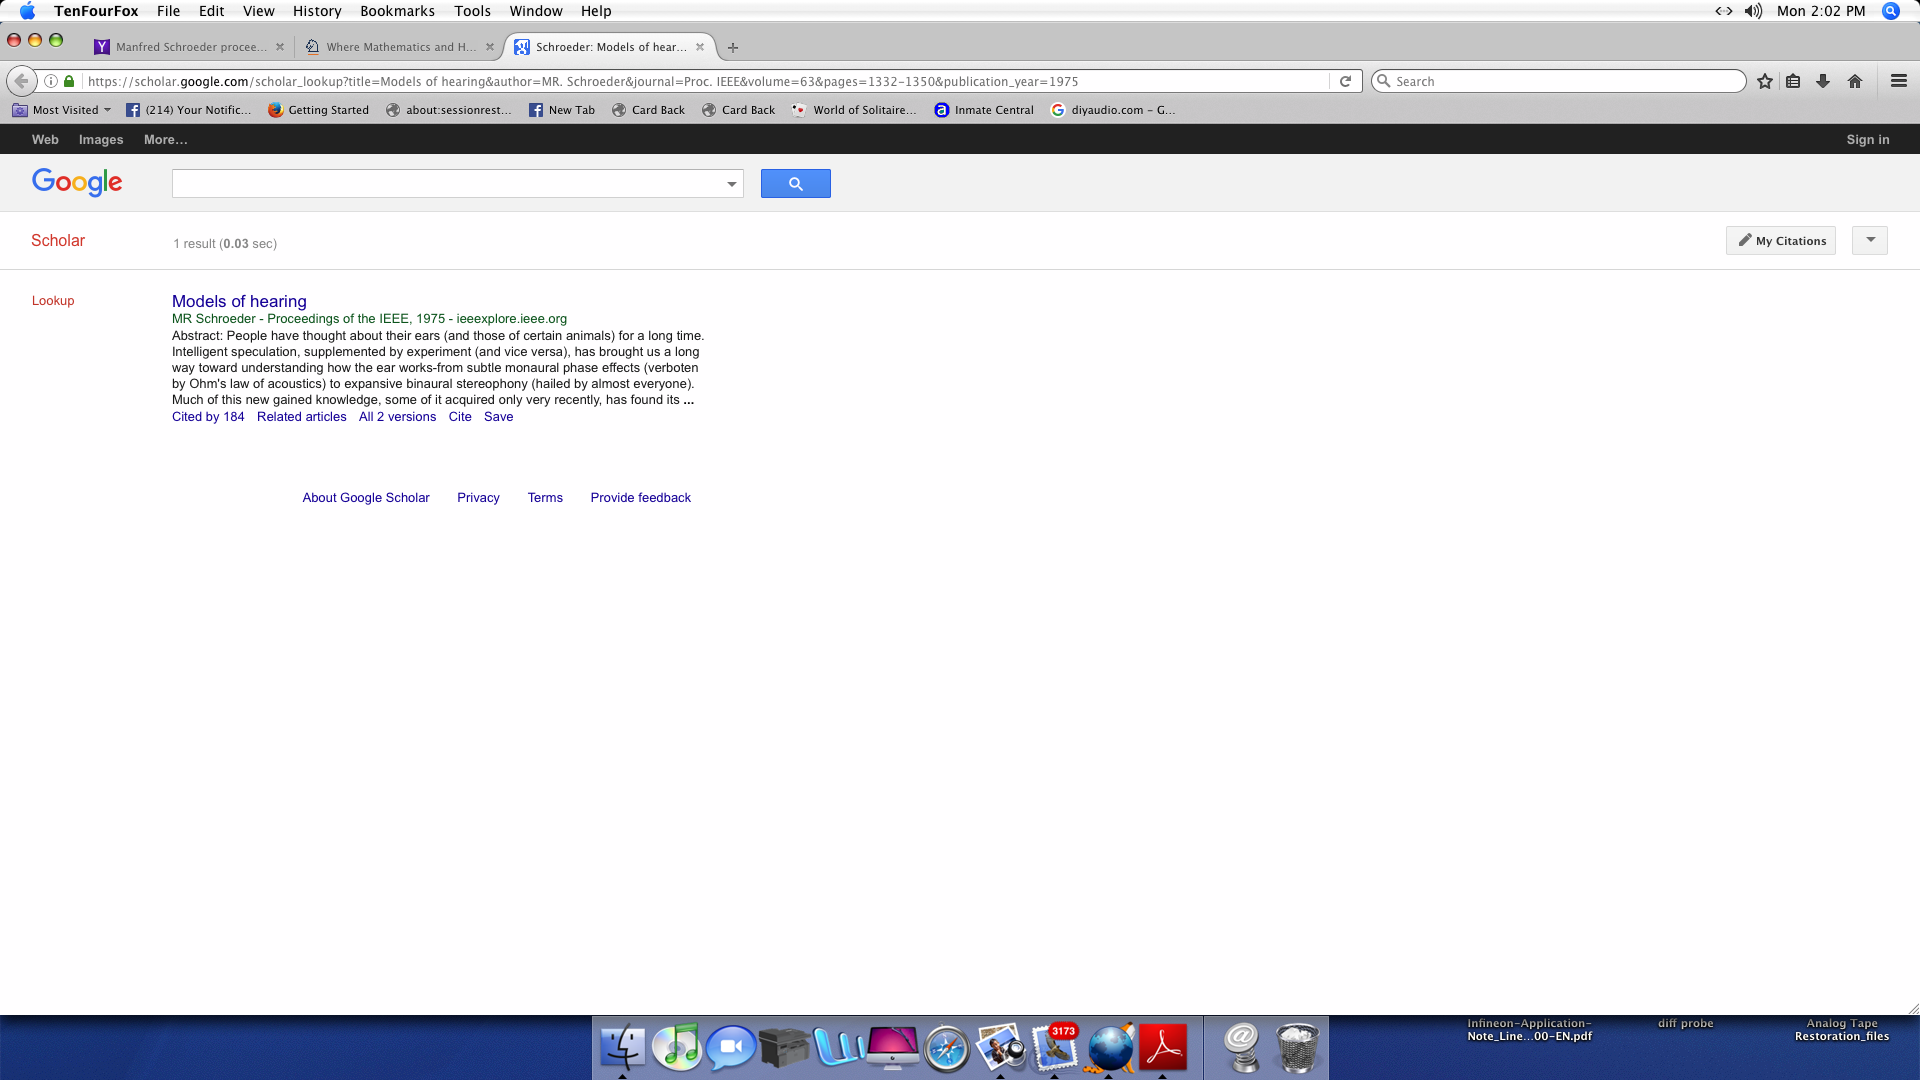Open the downloads arrow icon
This screenshot has height=1080, width=1920.
(1823, 81)
